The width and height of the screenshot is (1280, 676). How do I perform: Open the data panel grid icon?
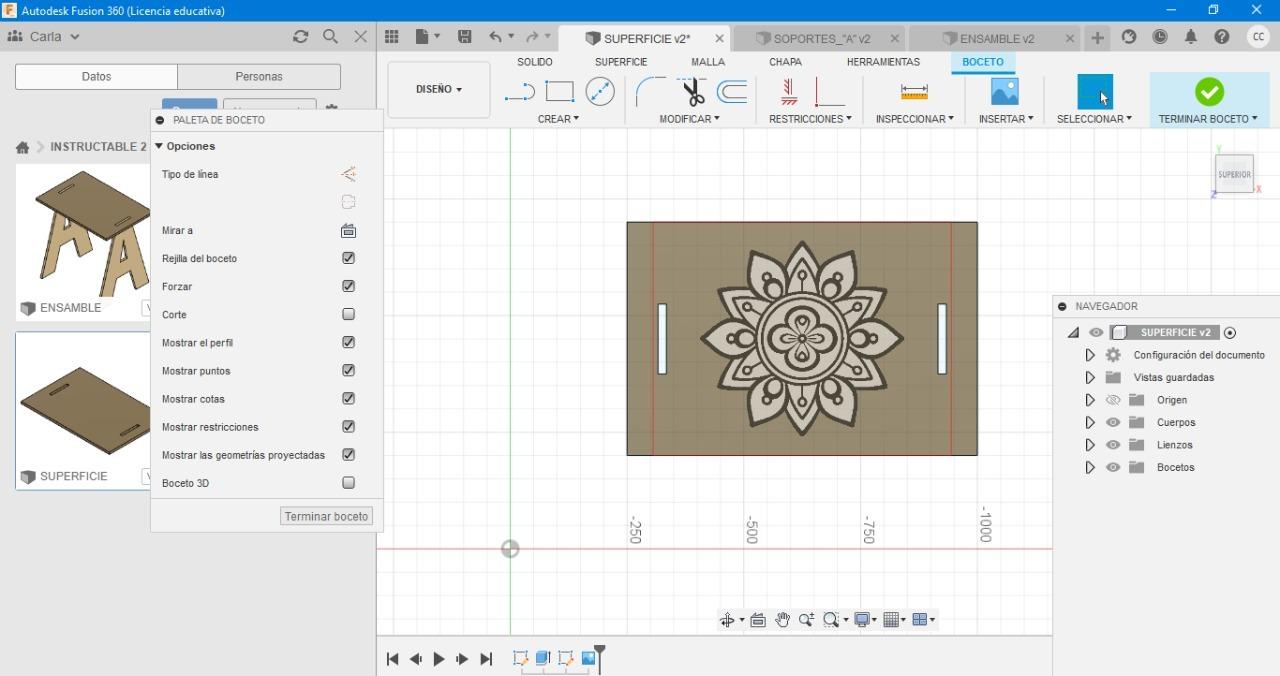click(x=392, y=36)
